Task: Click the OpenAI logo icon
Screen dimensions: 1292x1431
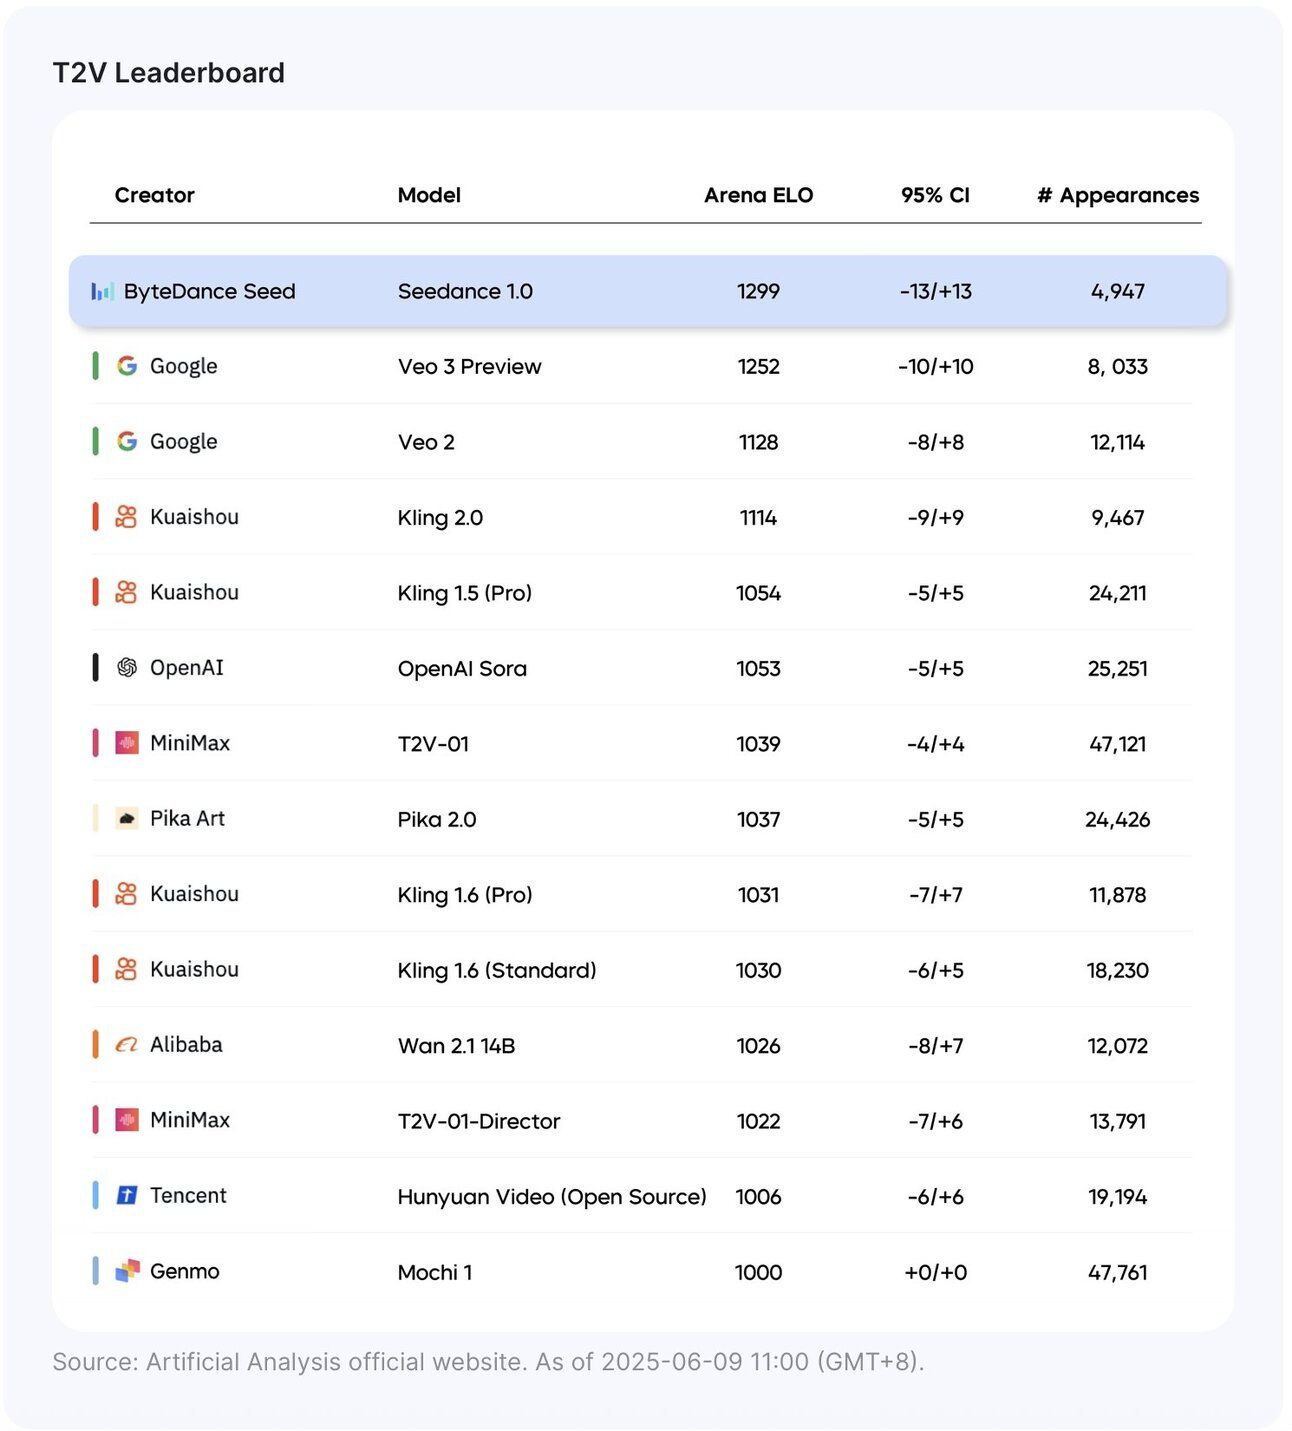Action: coord(127,667)
